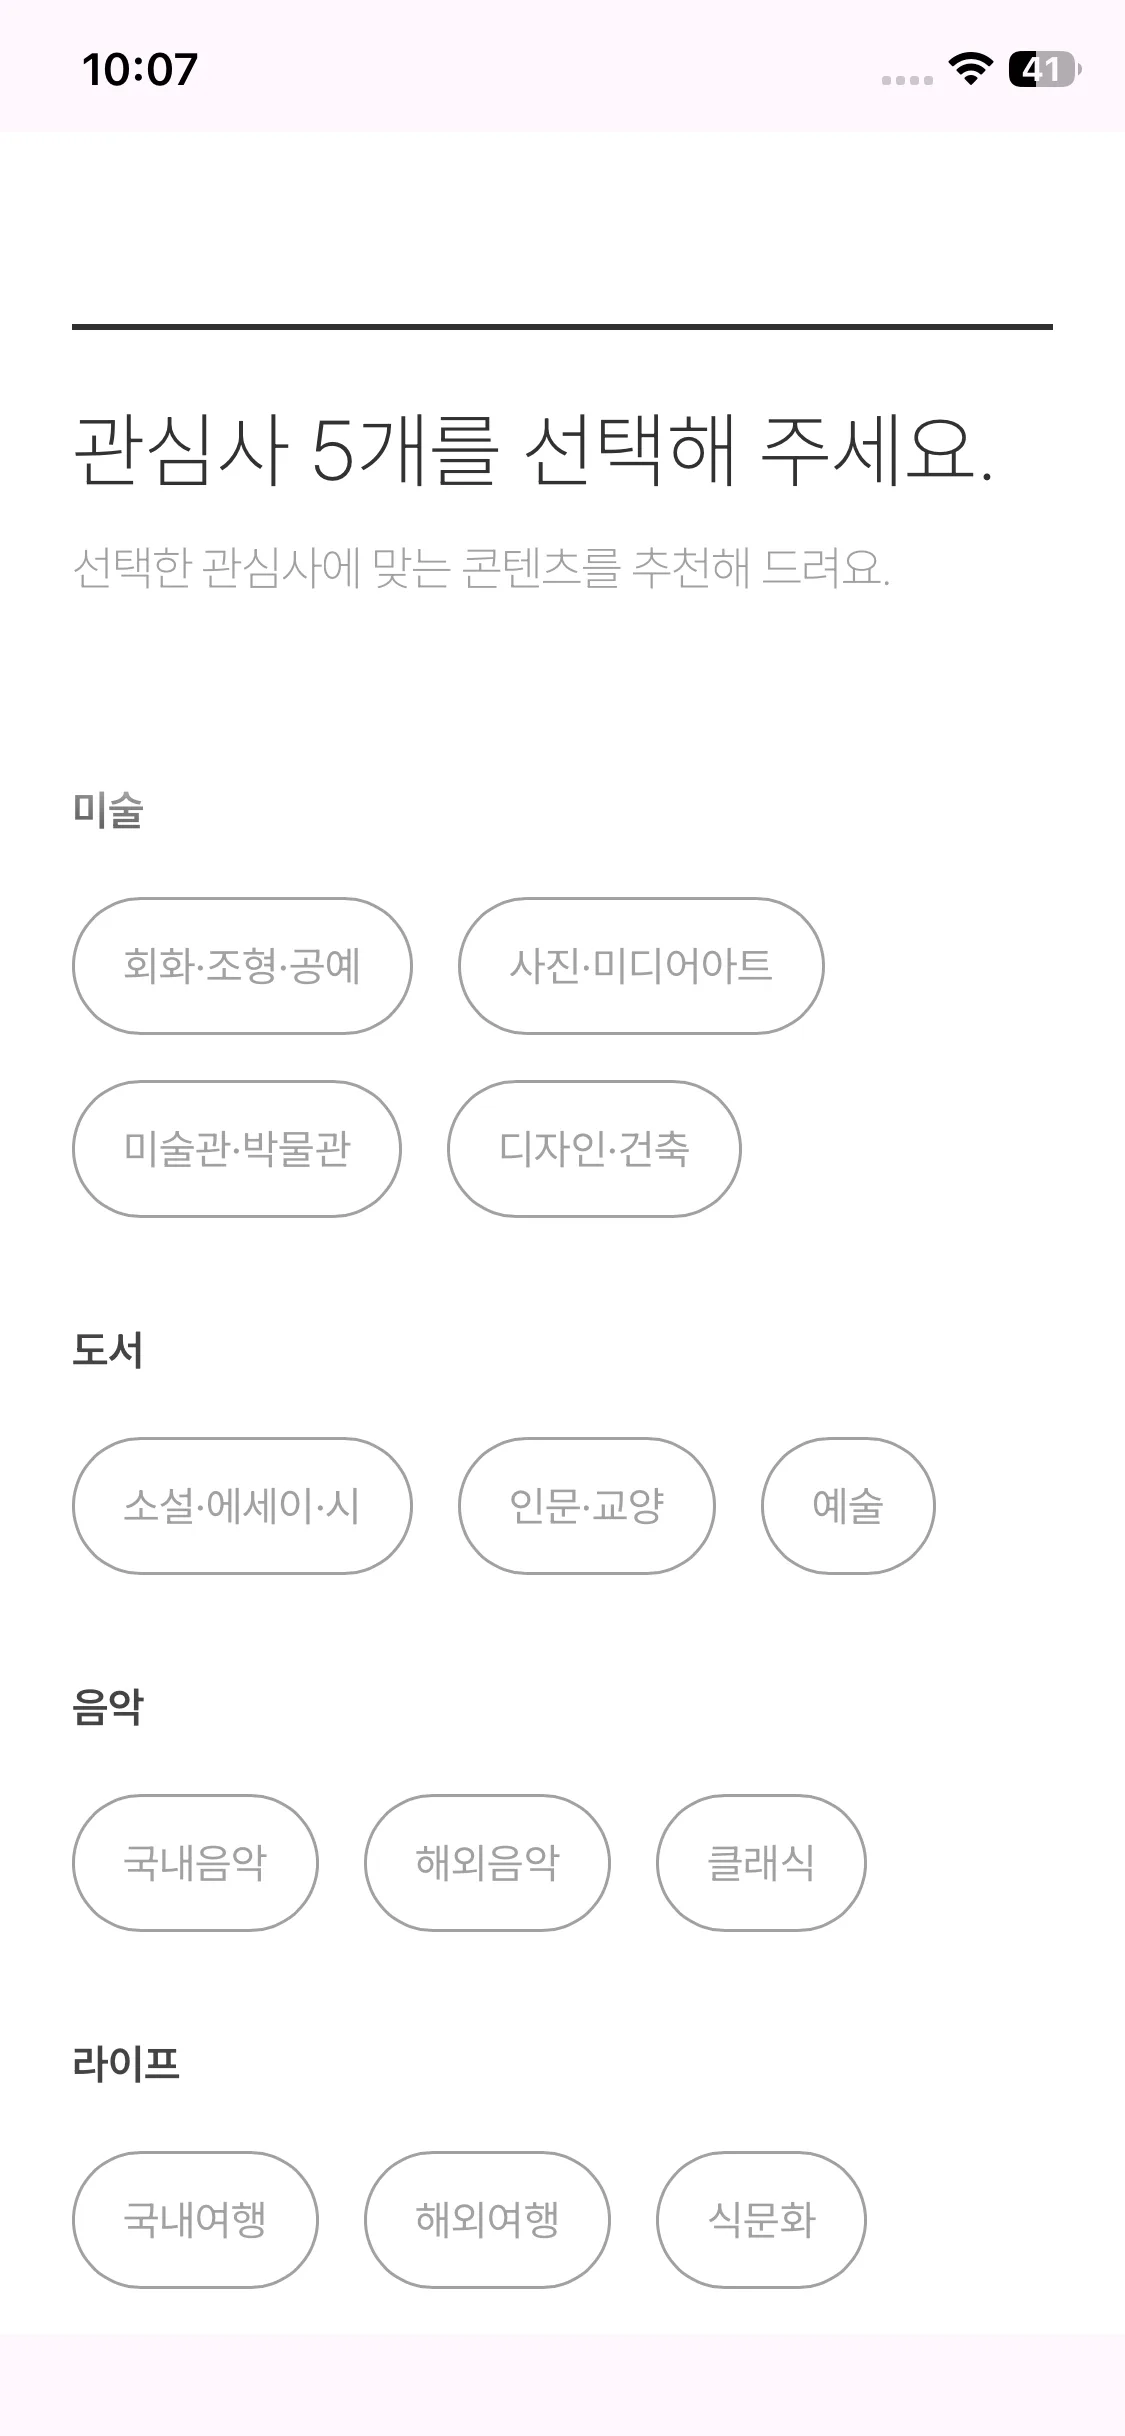Tap the status bar clock
1125x2436 pixels.
140,70
